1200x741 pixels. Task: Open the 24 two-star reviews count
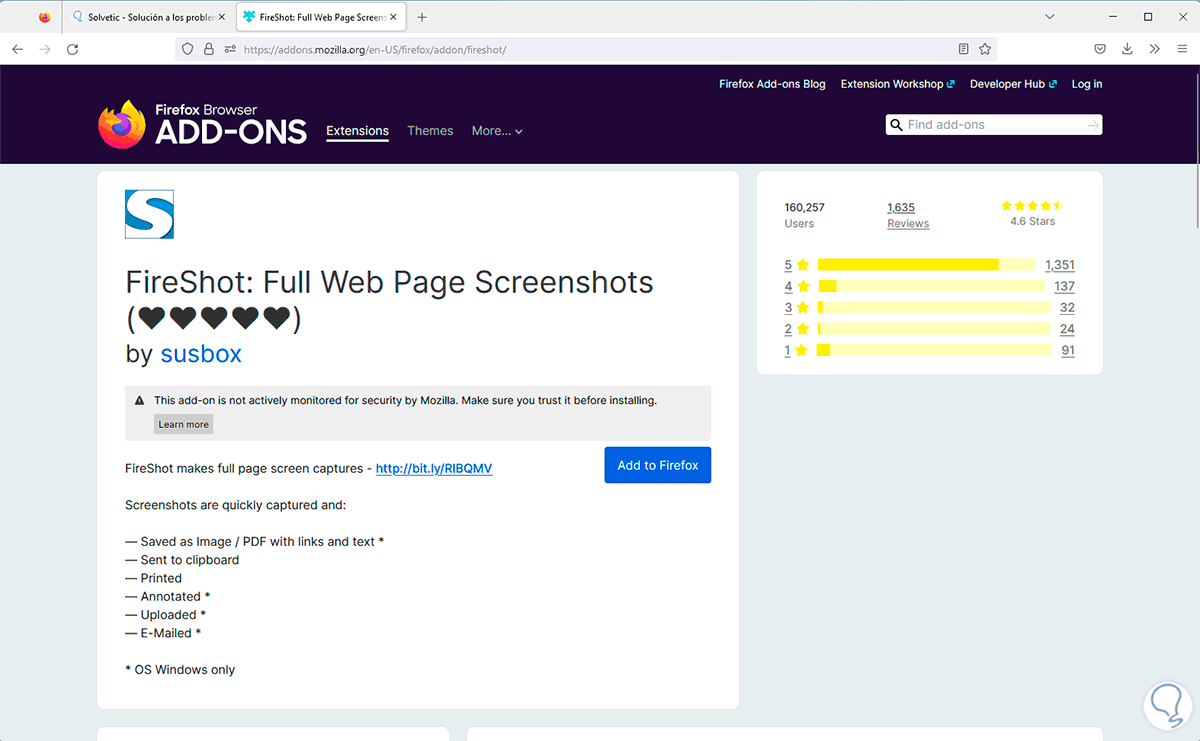(1067, 329)
